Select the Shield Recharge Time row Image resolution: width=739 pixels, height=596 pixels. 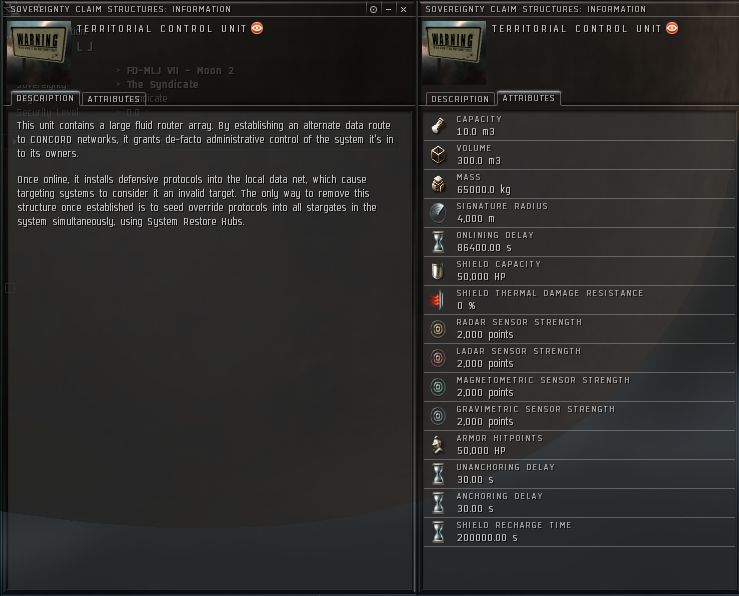[579, 532]
